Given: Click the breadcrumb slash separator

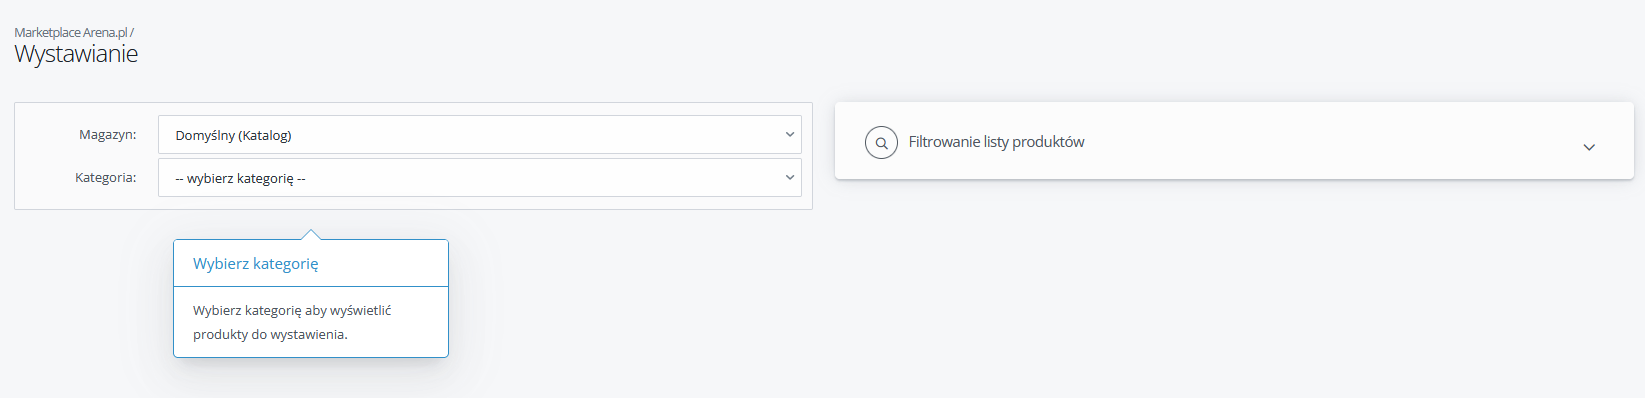Looking at the screenshot, I should click(x=132, y=32).
